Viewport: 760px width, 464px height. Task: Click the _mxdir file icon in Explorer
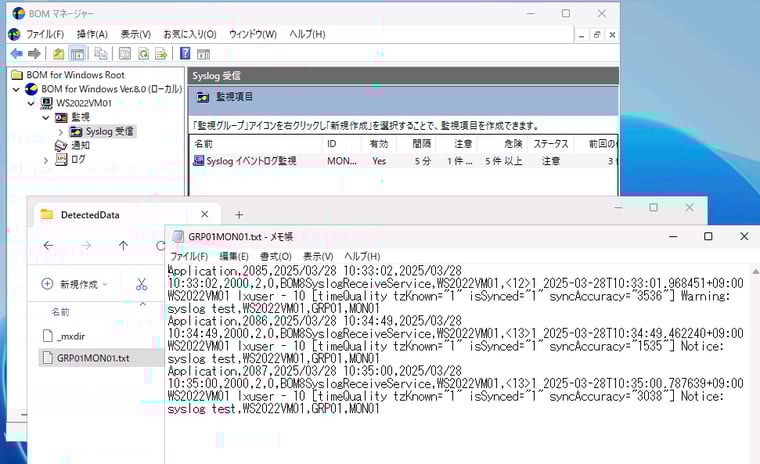click(x=48, y=336)
